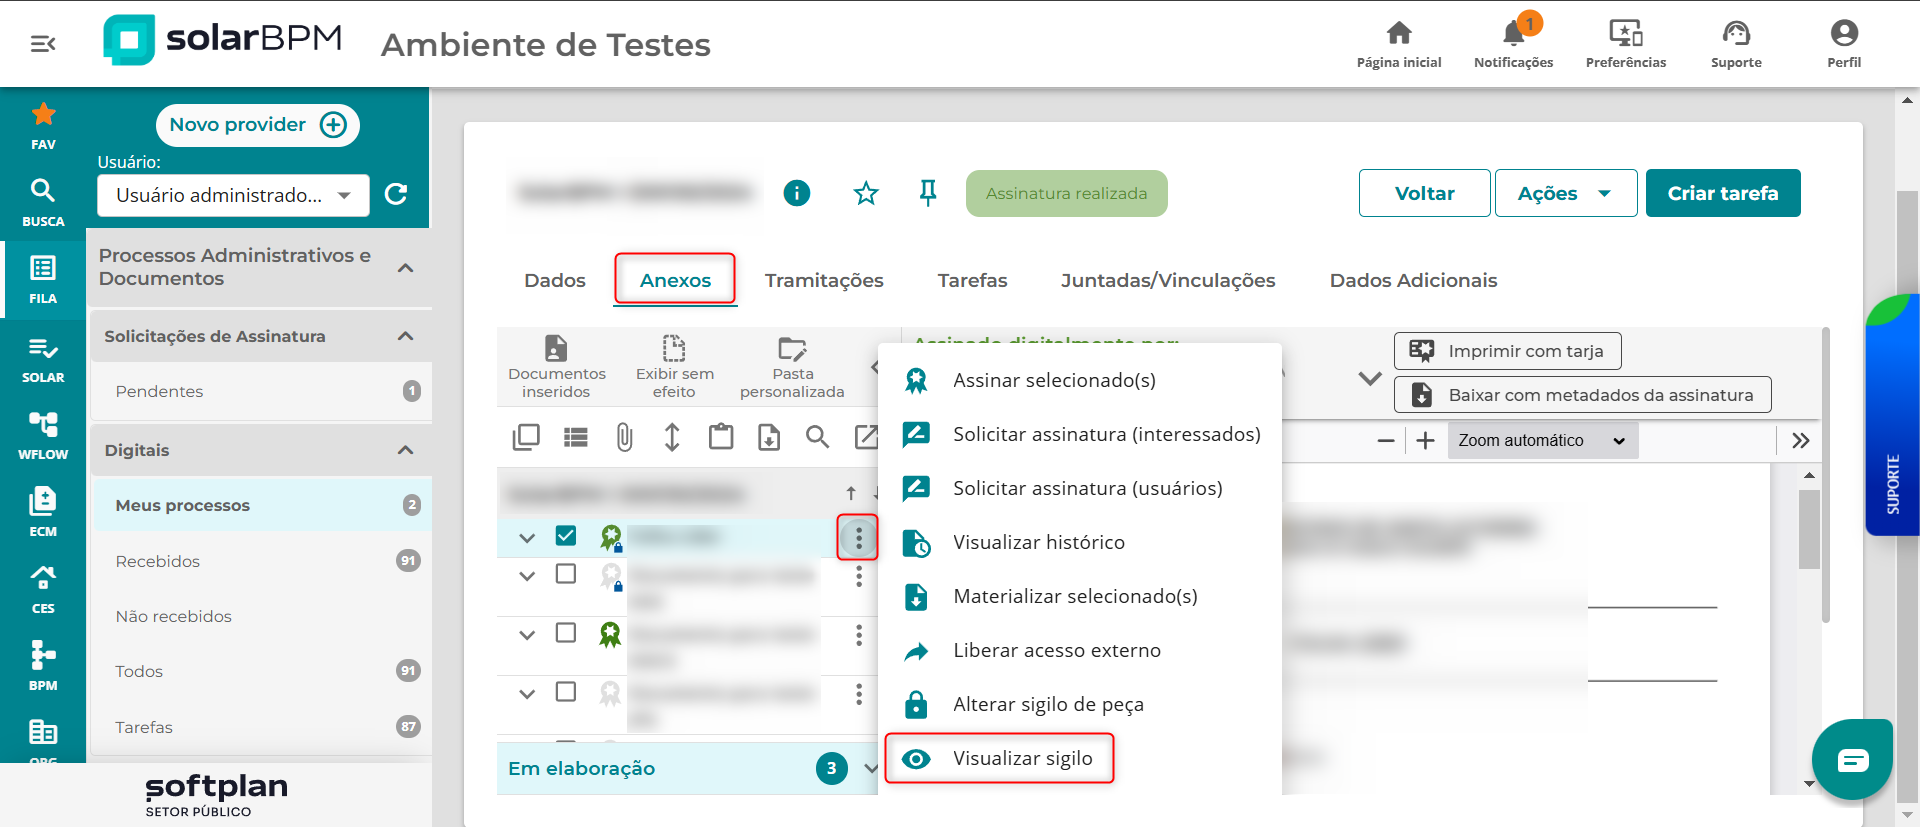Click the paperclip attach icon in toolbar

tap(624, 437)
